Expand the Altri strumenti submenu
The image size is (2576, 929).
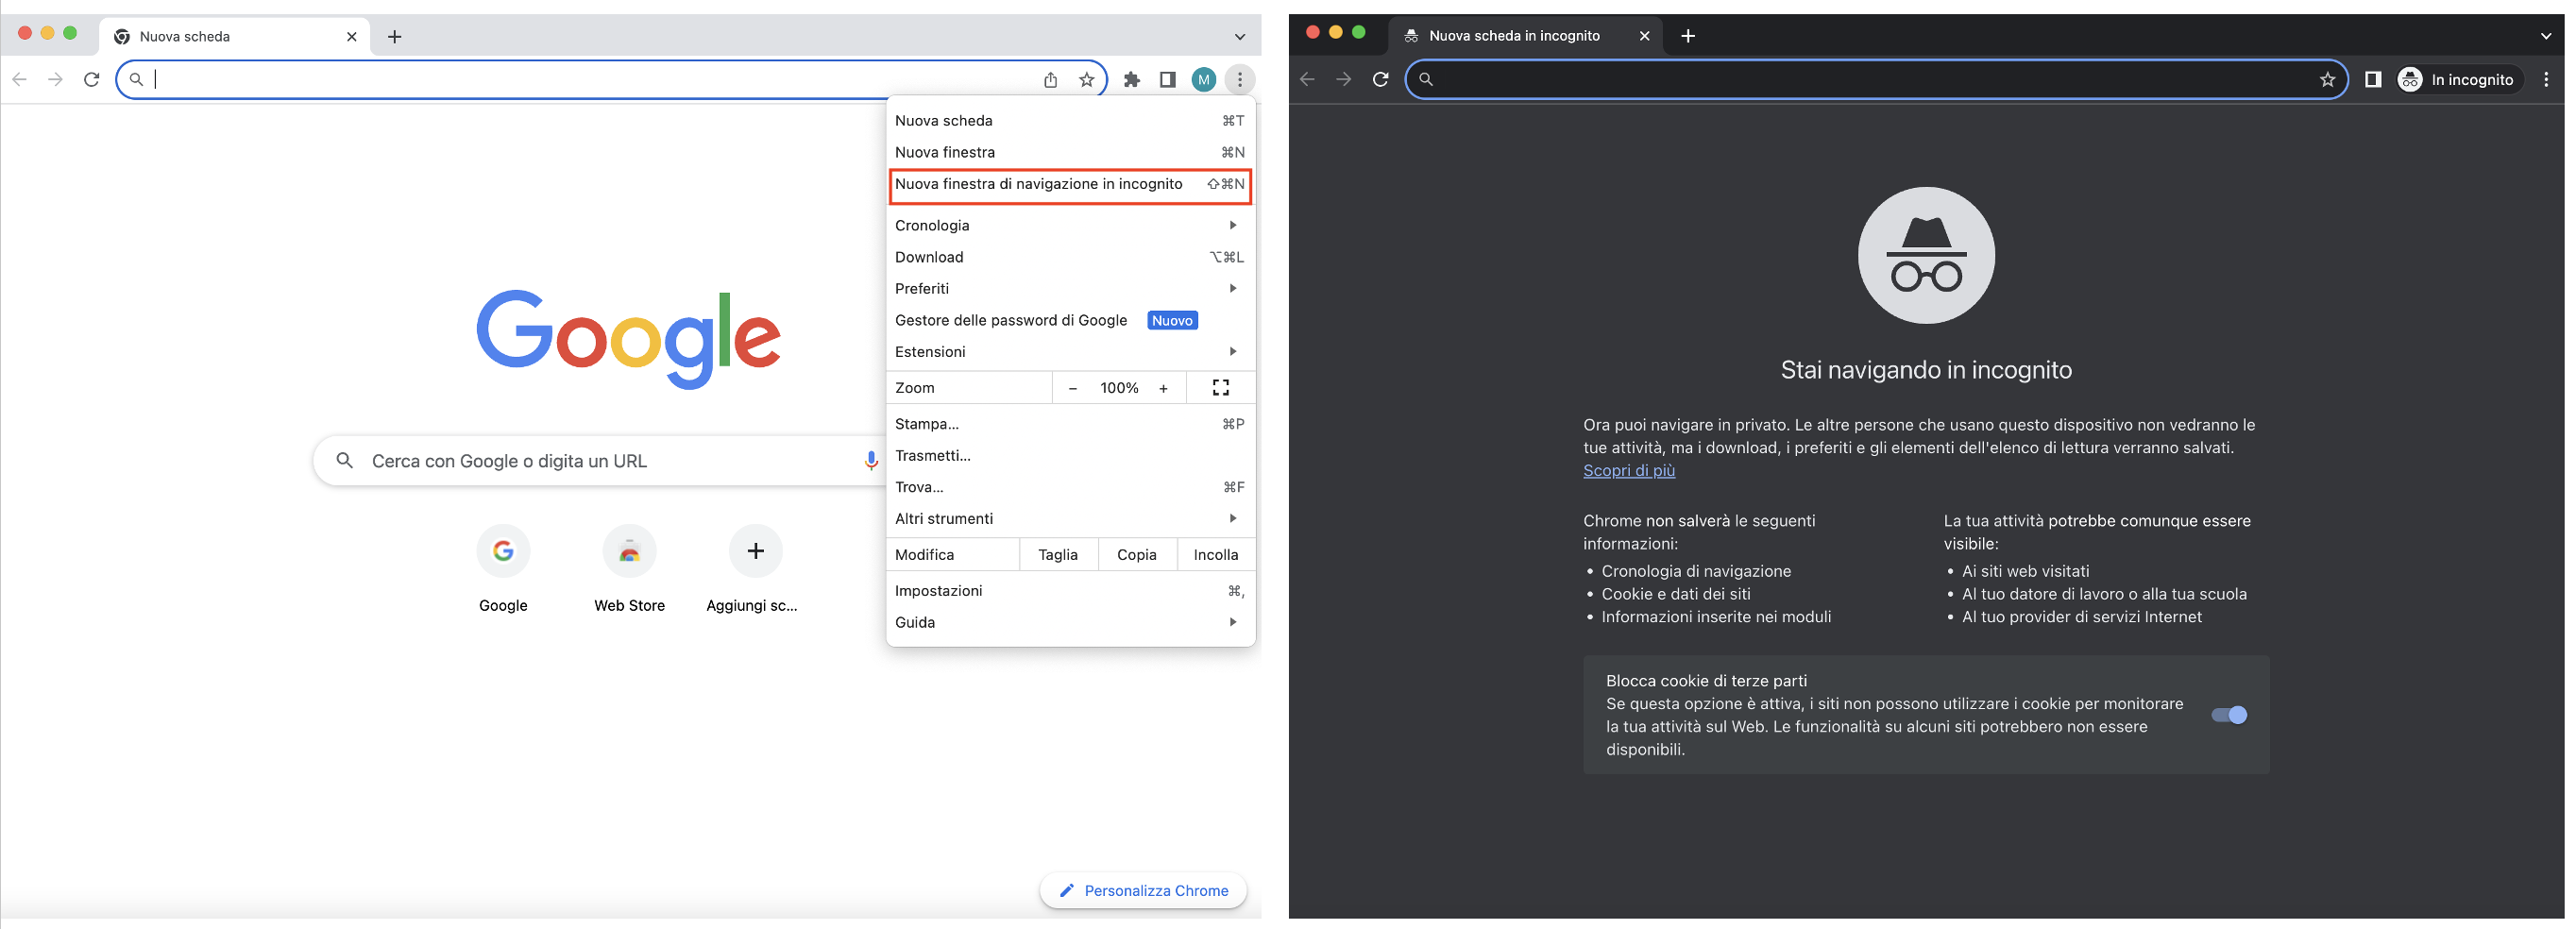click(1070, 519)
